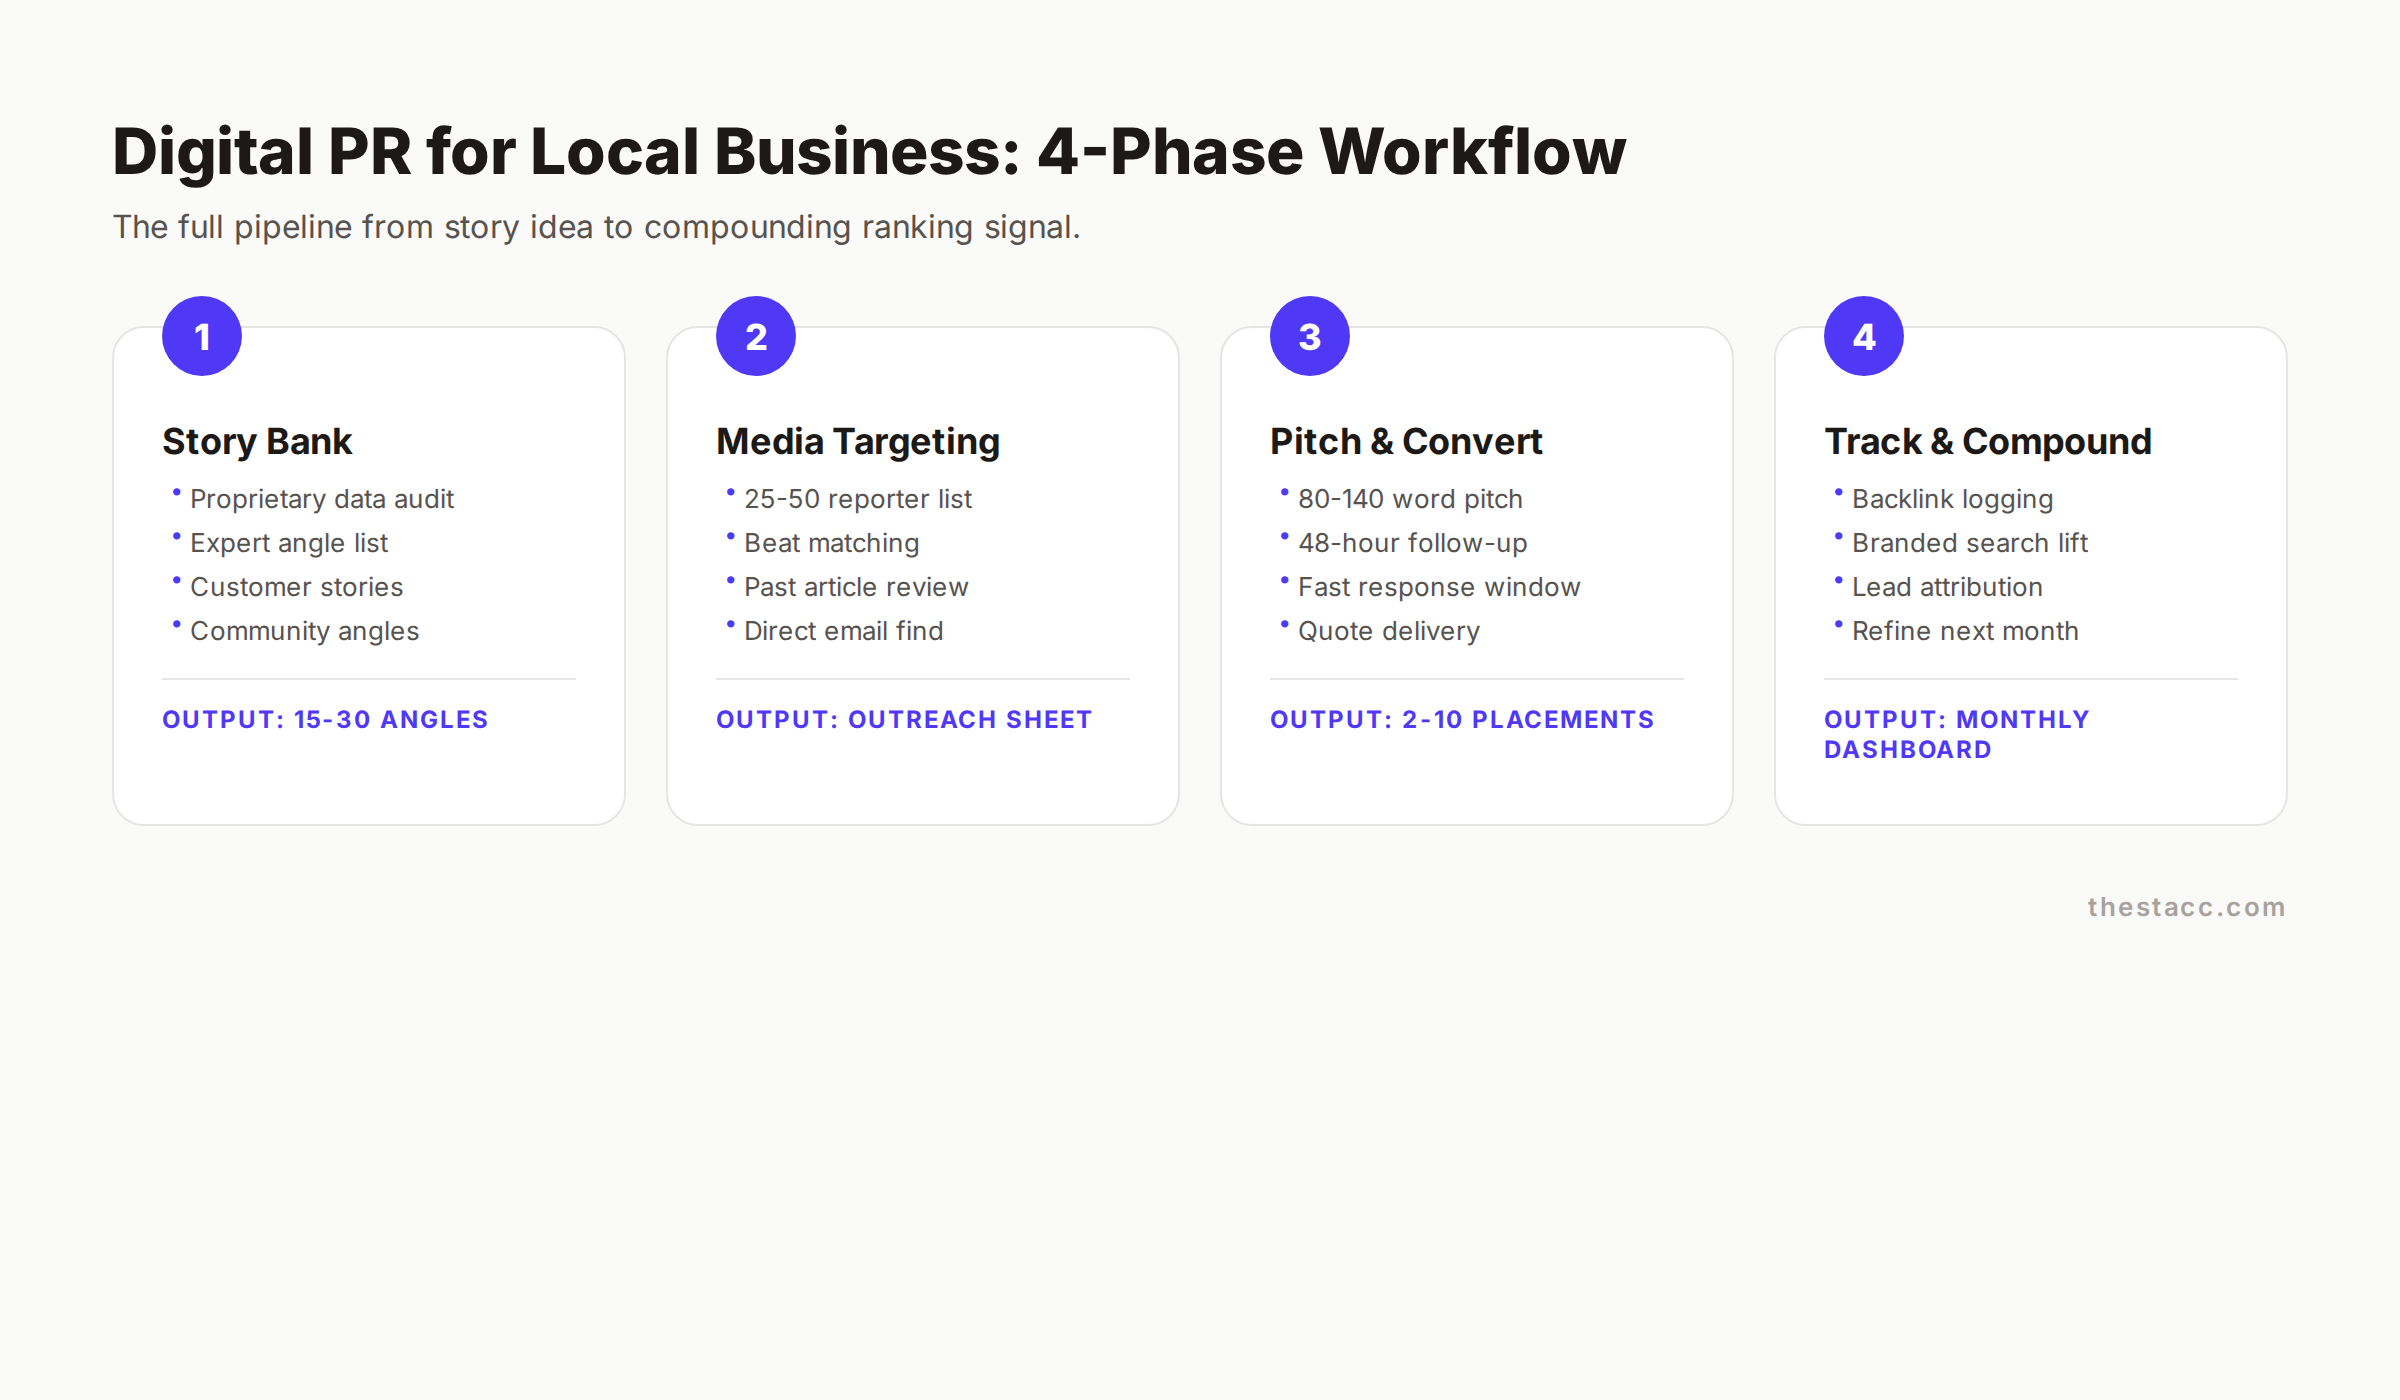Click 'OUTPUT: OUTREACH SHEET' label
This screenshot has width=2400, height=1400.
[904, 719]
